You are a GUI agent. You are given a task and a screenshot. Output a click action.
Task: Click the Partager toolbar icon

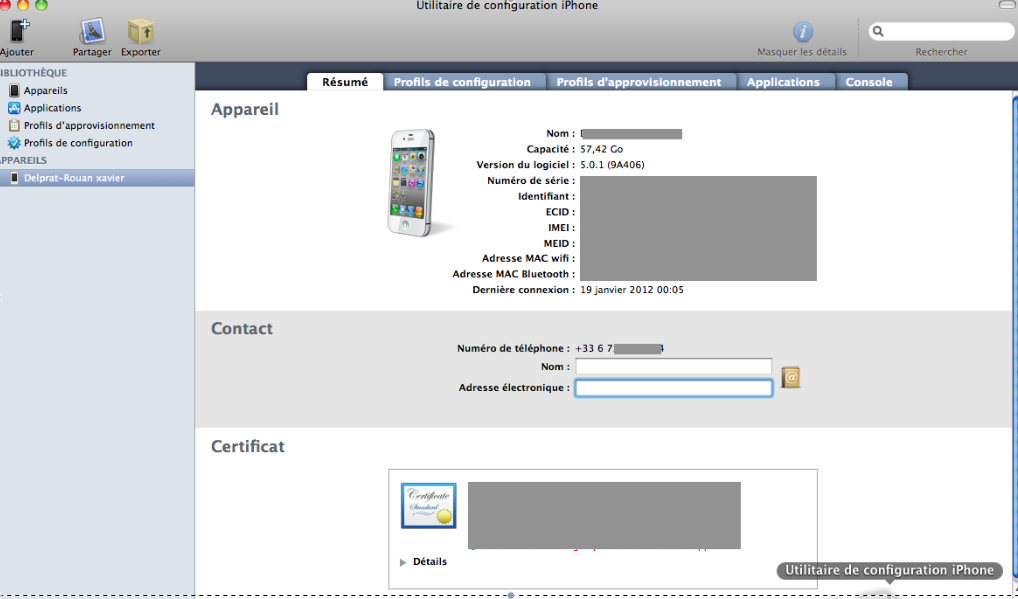(x=92, y=32)
